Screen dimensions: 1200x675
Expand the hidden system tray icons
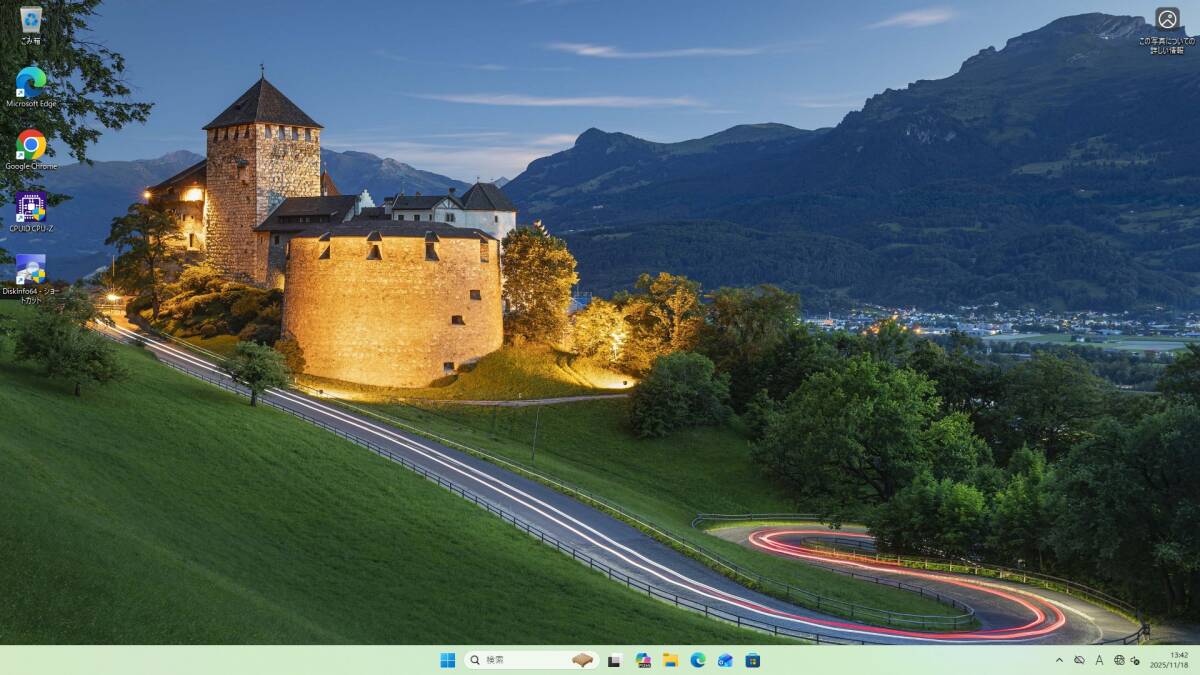[1059, 660]
